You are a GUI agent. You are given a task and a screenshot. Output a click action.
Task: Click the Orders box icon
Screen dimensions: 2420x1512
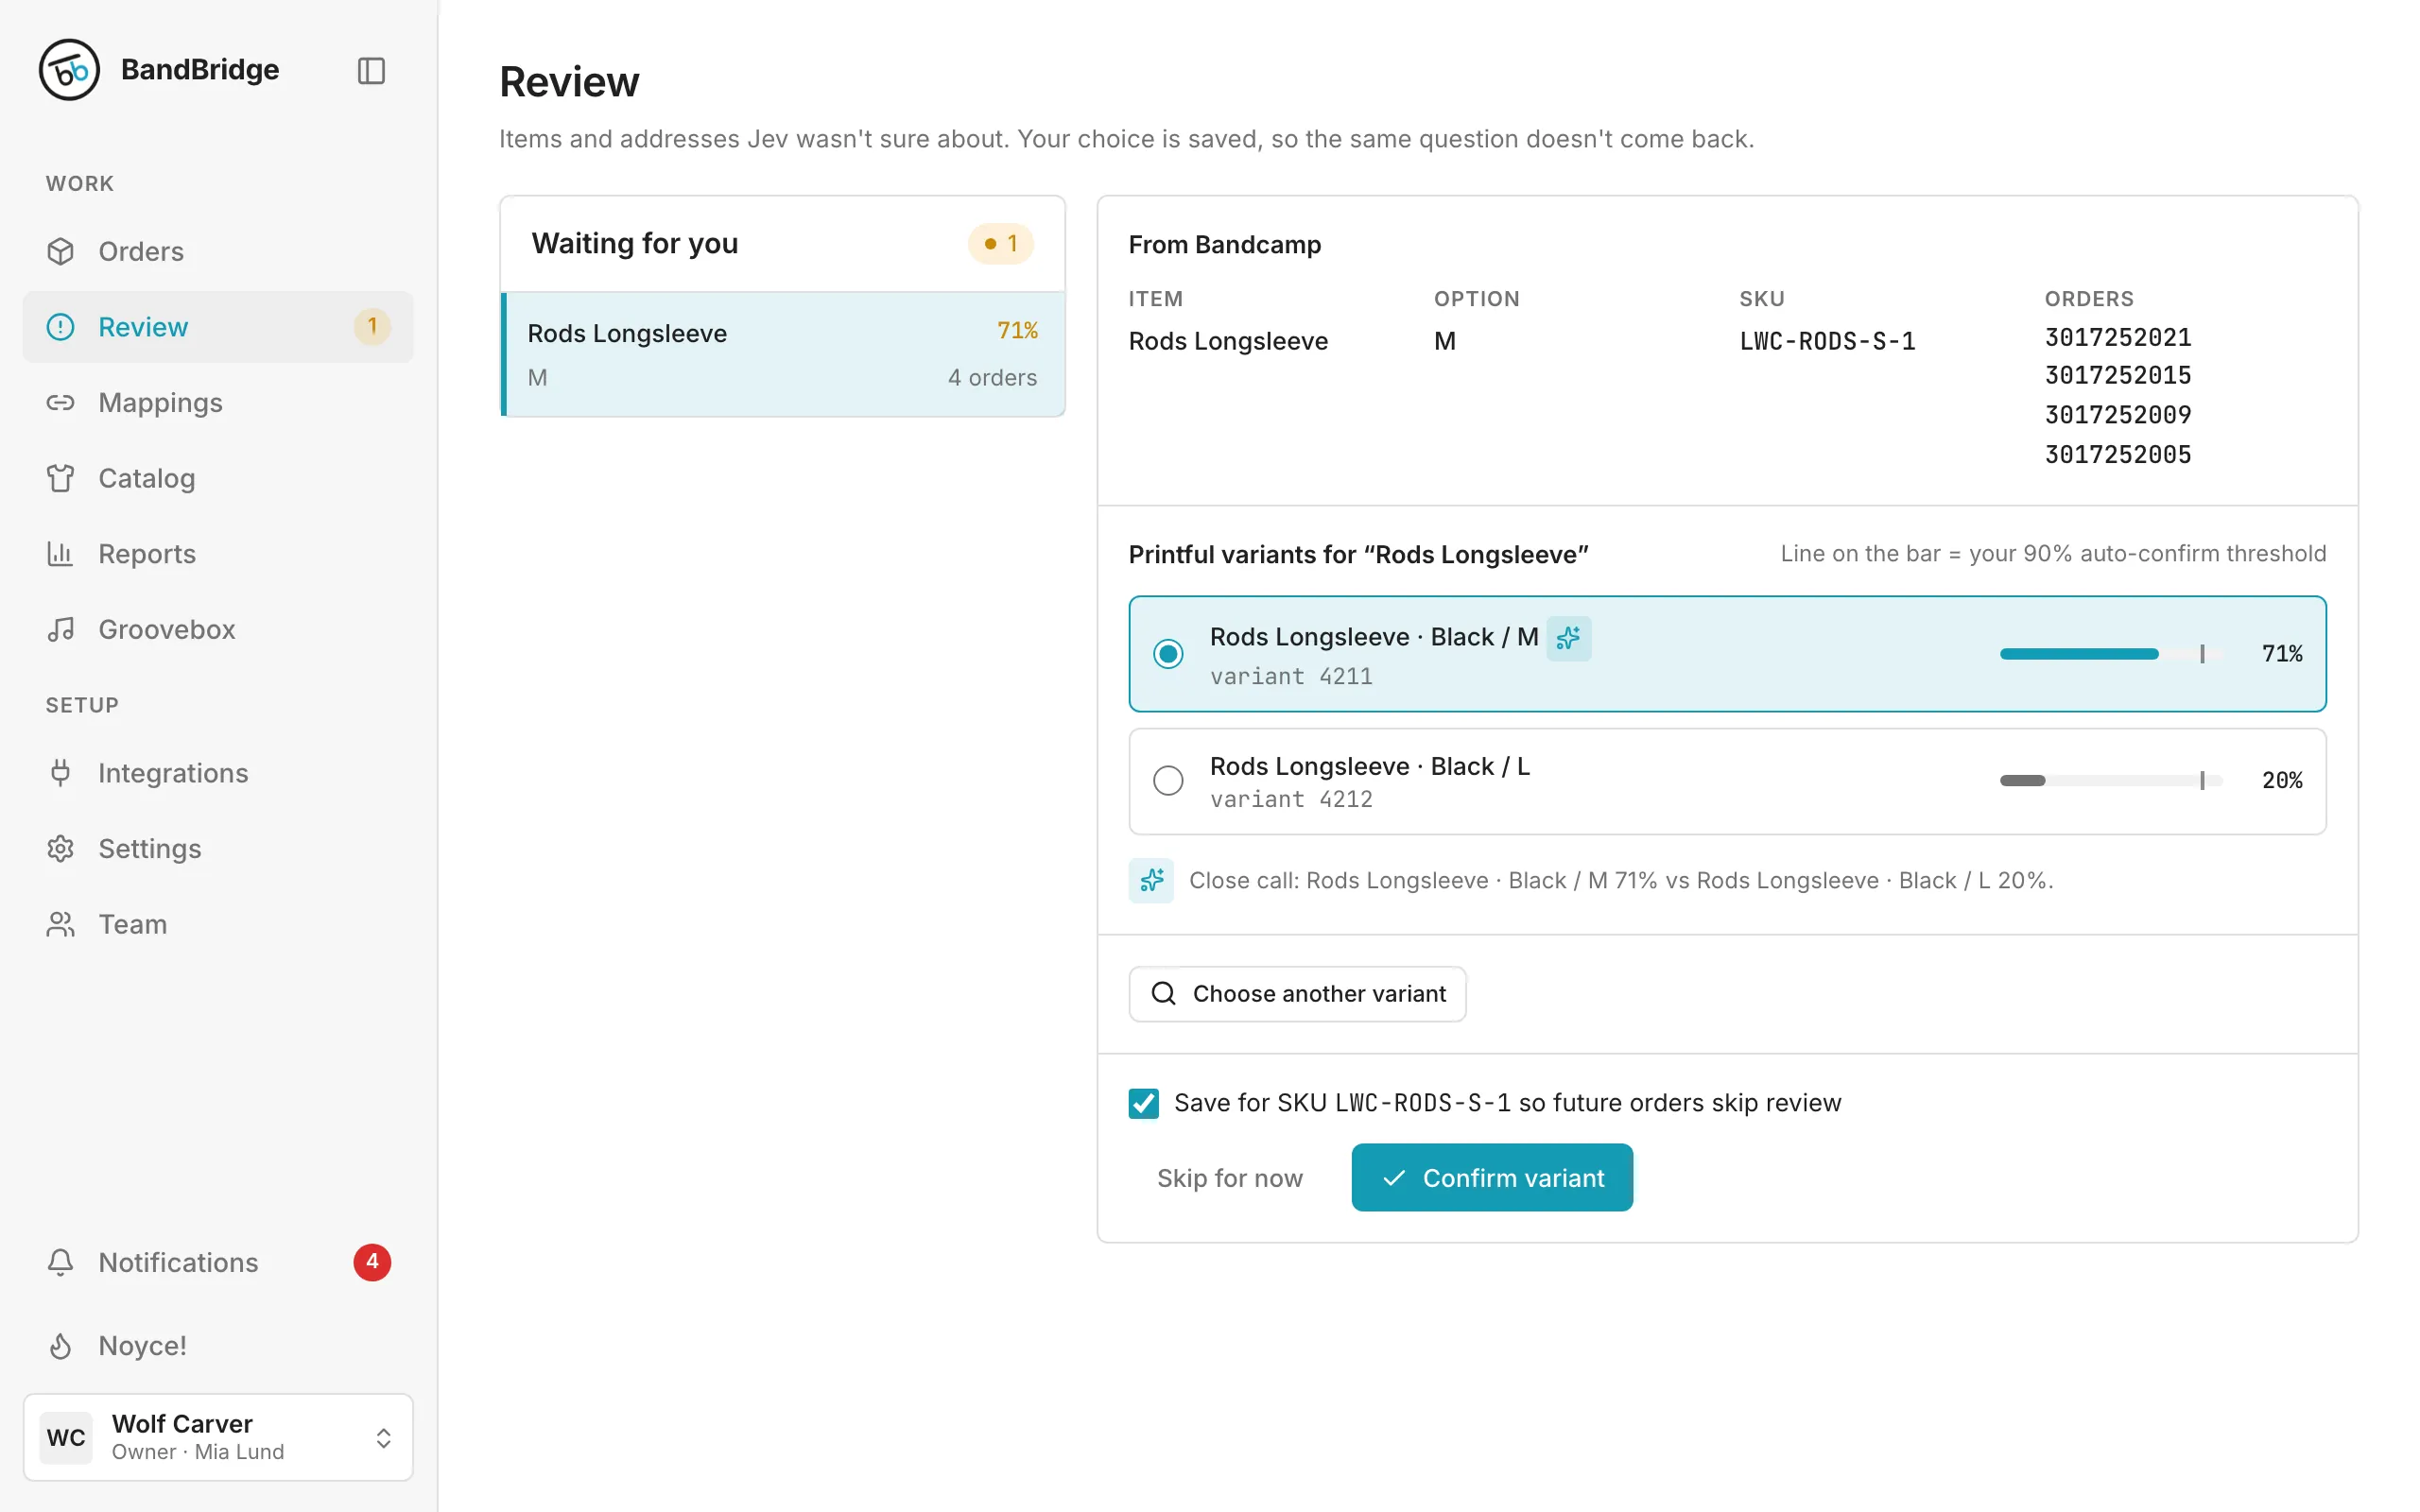coord(60,251)
